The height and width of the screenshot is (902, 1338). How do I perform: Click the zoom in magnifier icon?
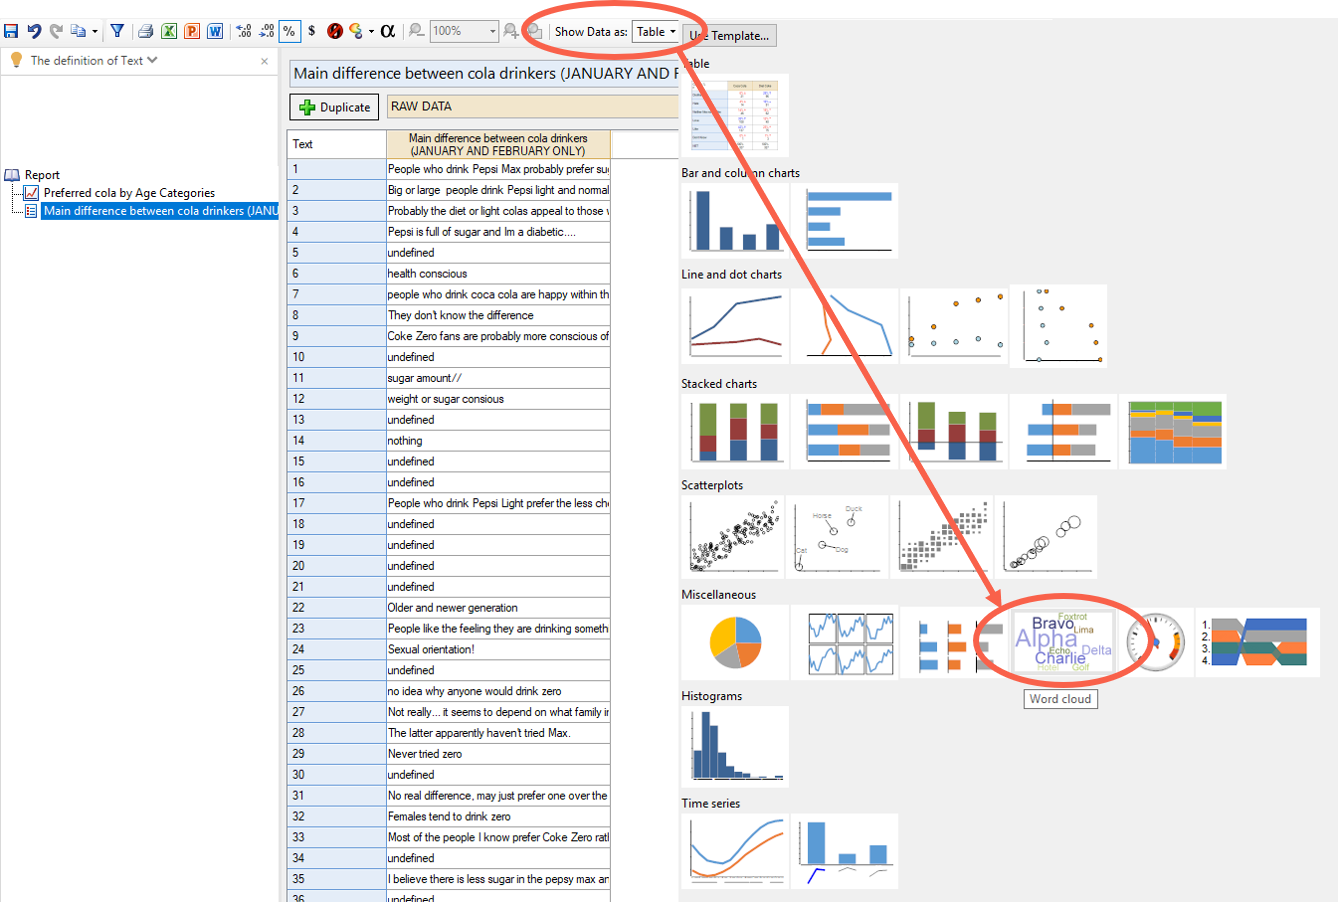coord(511,31)
